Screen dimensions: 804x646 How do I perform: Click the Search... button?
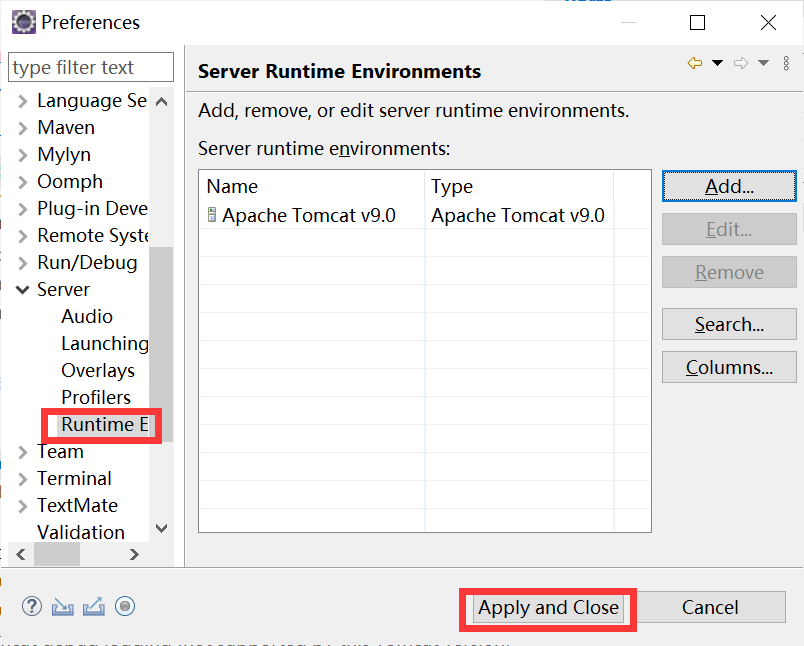tap(729, 324)
